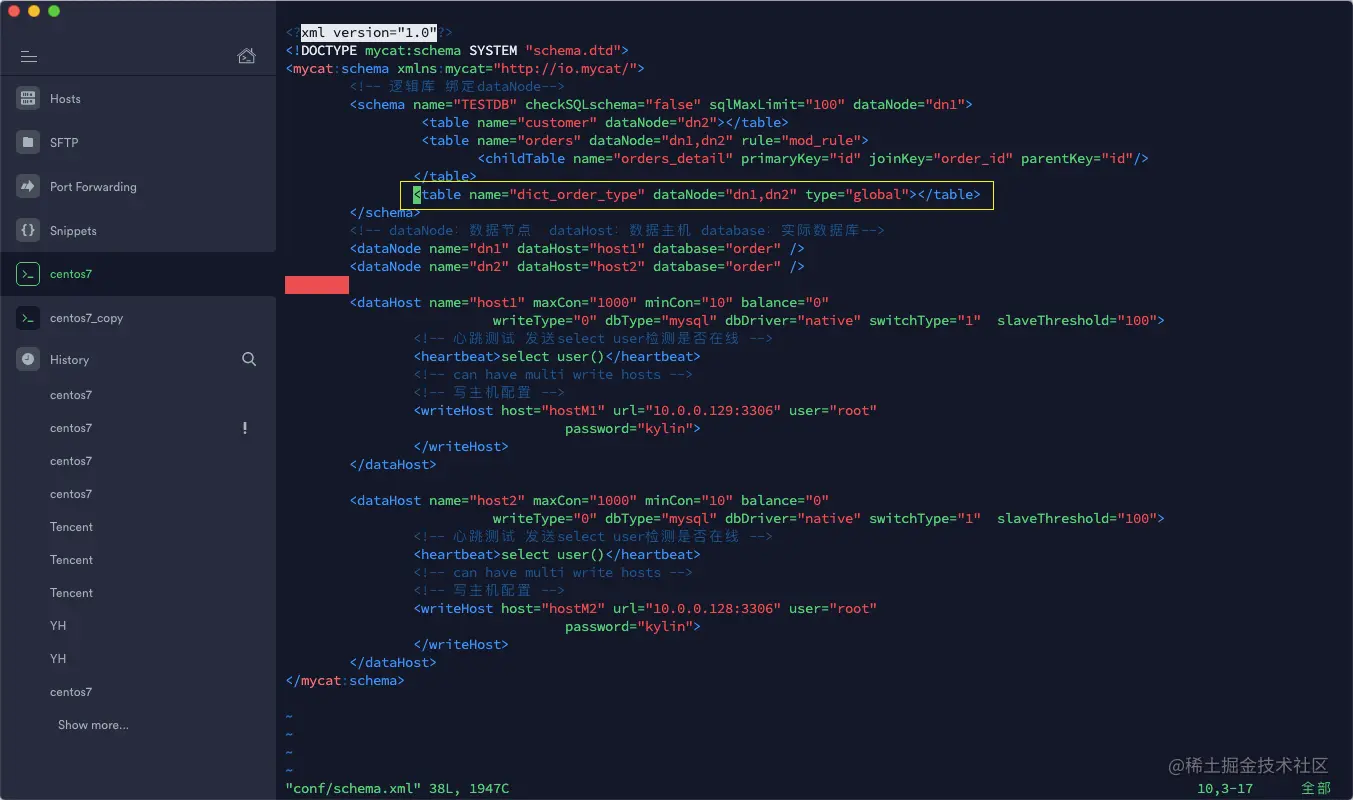Click Show more... in history list

(93, 725)
